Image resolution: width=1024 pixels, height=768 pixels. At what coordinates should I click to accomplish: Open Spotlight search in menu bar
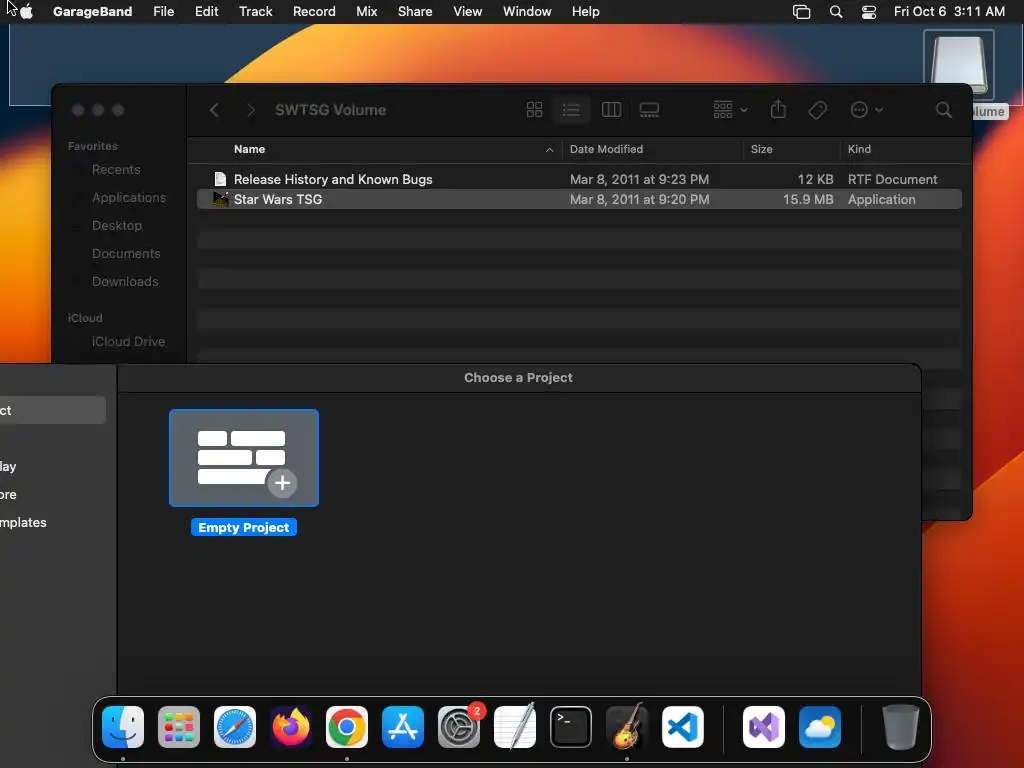tap(836, 12)
